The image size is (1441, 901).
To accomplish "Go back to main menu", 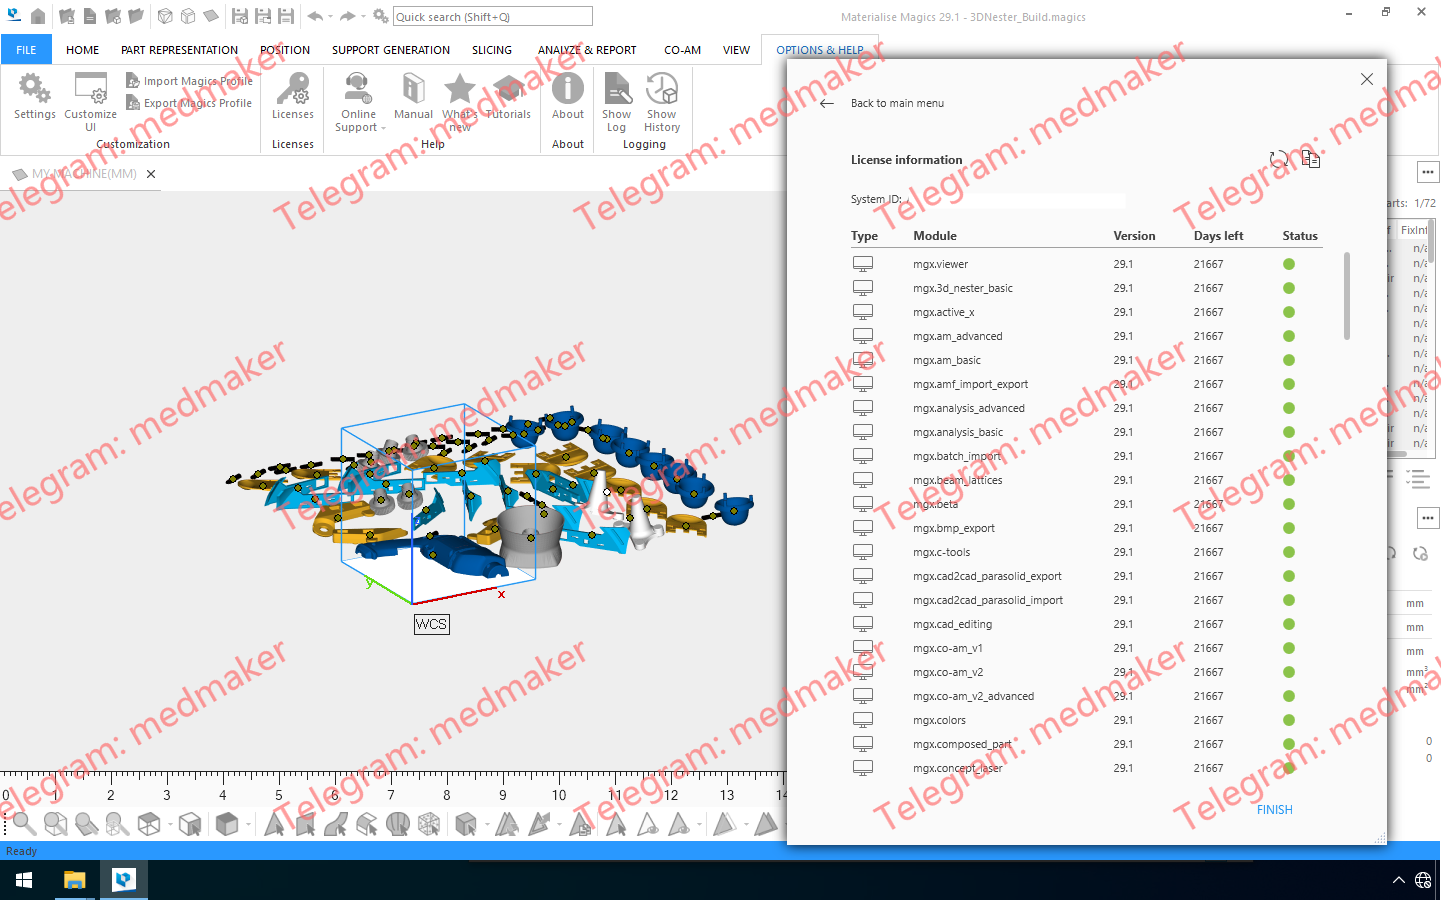I will click(827, 103).
